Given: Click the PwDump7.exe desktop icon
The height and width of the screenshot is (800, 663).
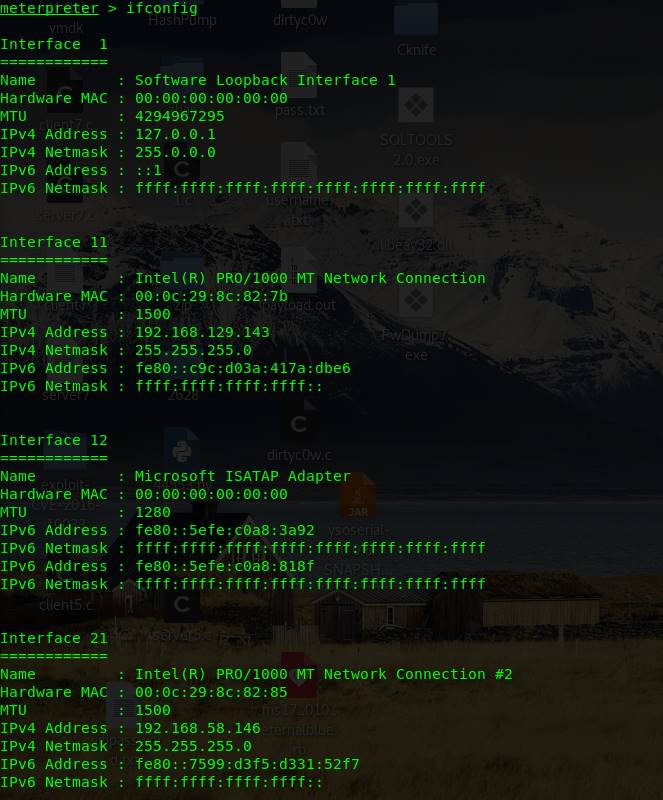Looking at the screenshot, I should (416, 299).
